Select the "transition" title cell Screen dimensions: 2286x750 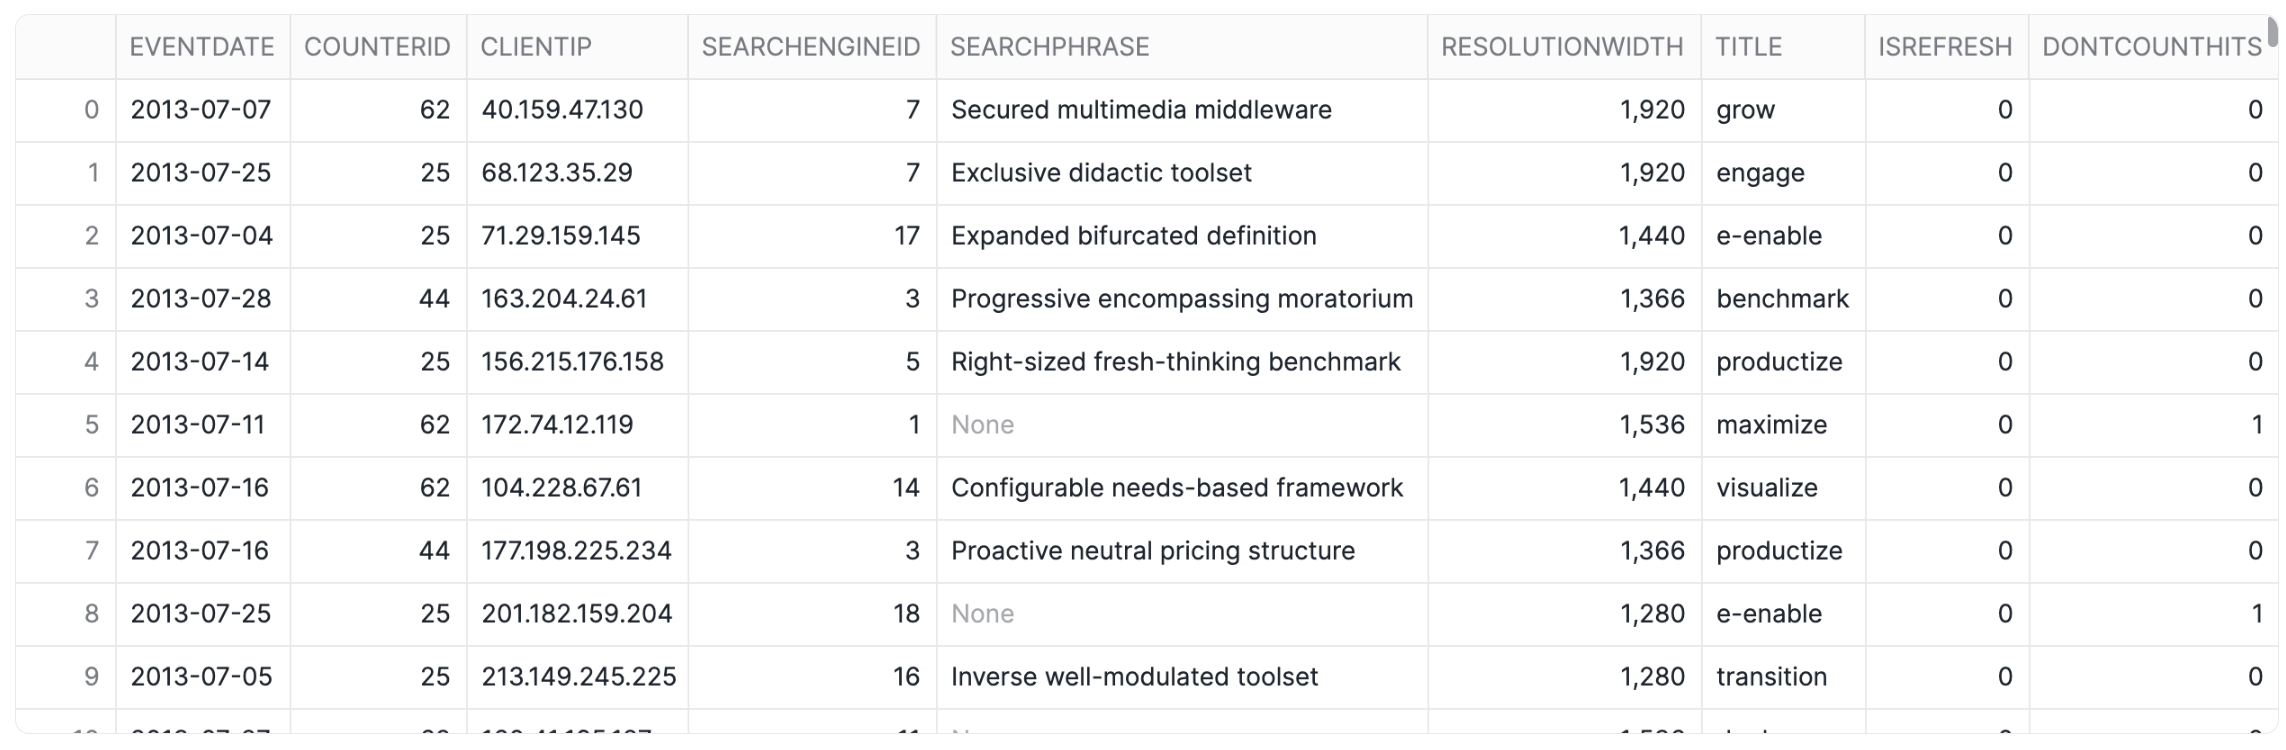point(1771,677)
